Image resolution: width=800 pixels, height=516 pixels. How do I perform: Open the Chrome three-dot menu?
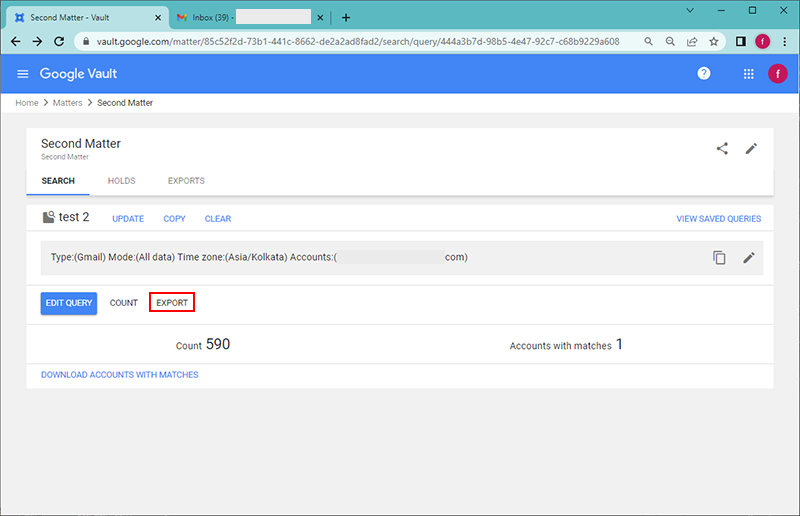(x=785, y=41)
